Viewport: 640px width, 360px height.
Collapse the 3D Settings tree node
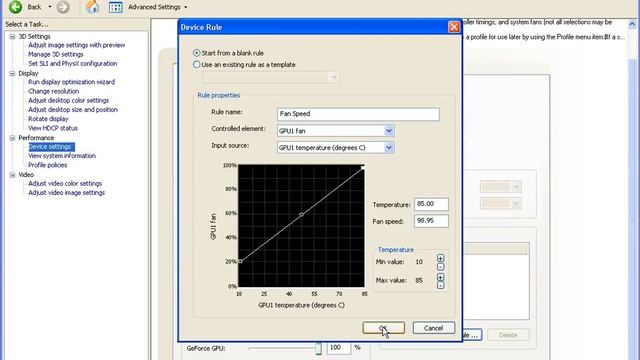point(12,36)
